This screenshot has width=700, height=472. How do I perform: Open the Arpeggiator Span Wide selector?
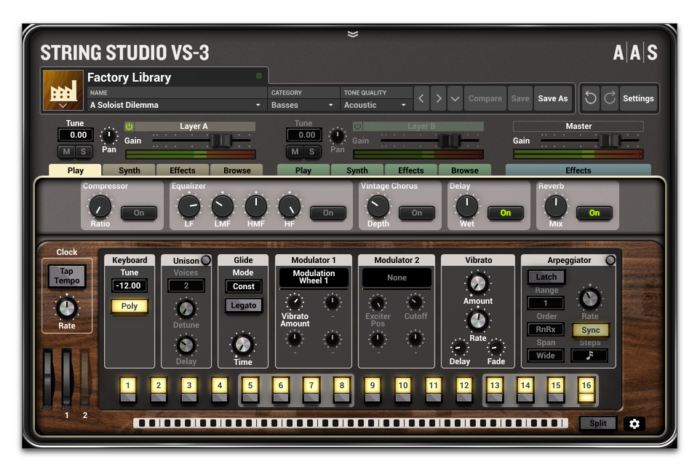pos(546,355)
